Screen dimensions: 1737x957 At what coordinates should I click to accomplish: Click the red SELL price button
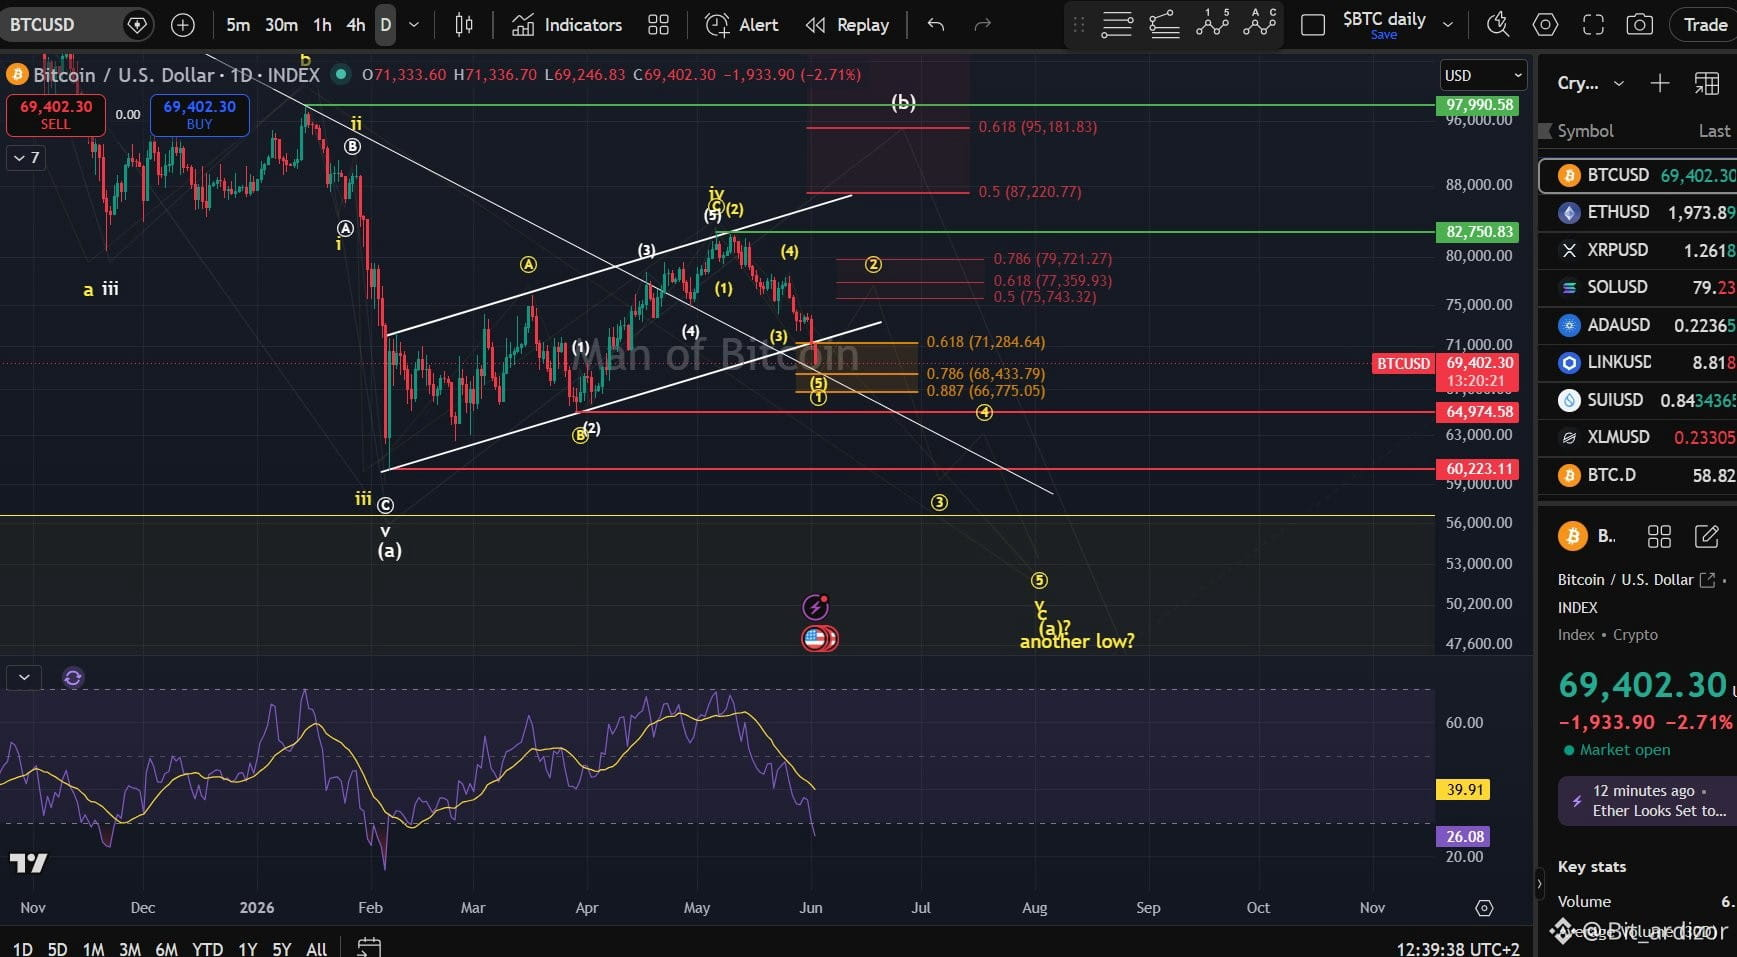56,115
